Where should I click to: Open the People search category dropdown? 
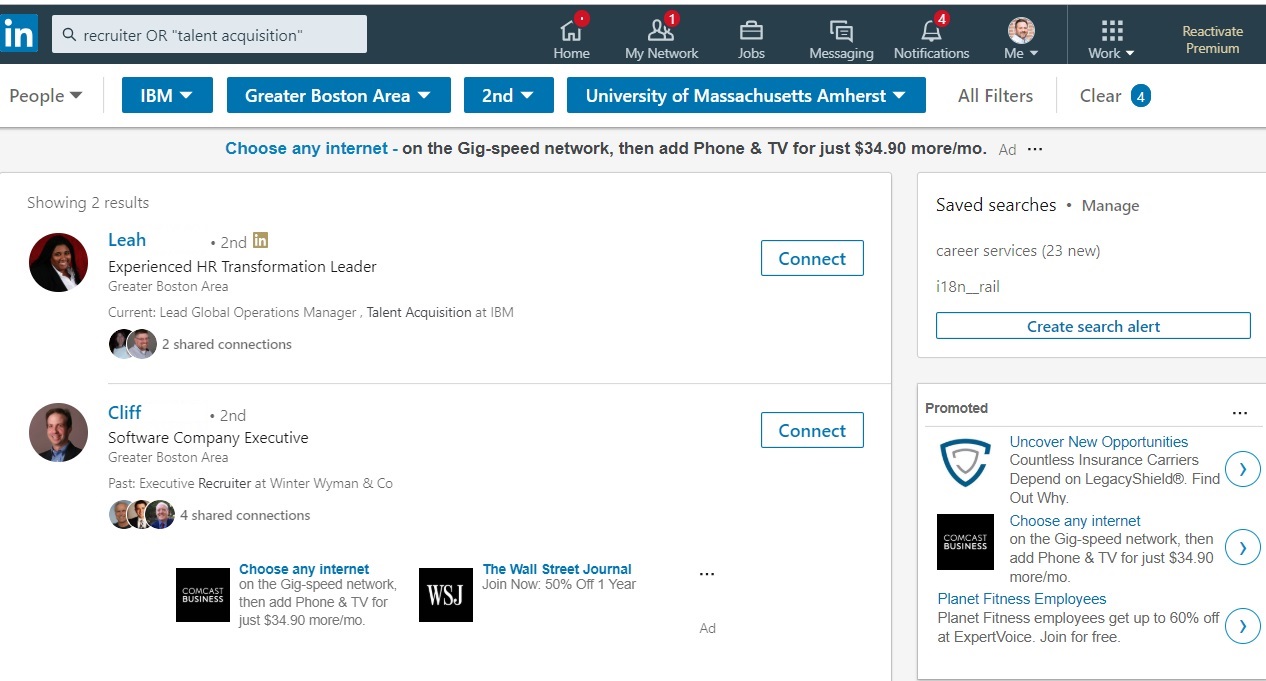[45, 95]
